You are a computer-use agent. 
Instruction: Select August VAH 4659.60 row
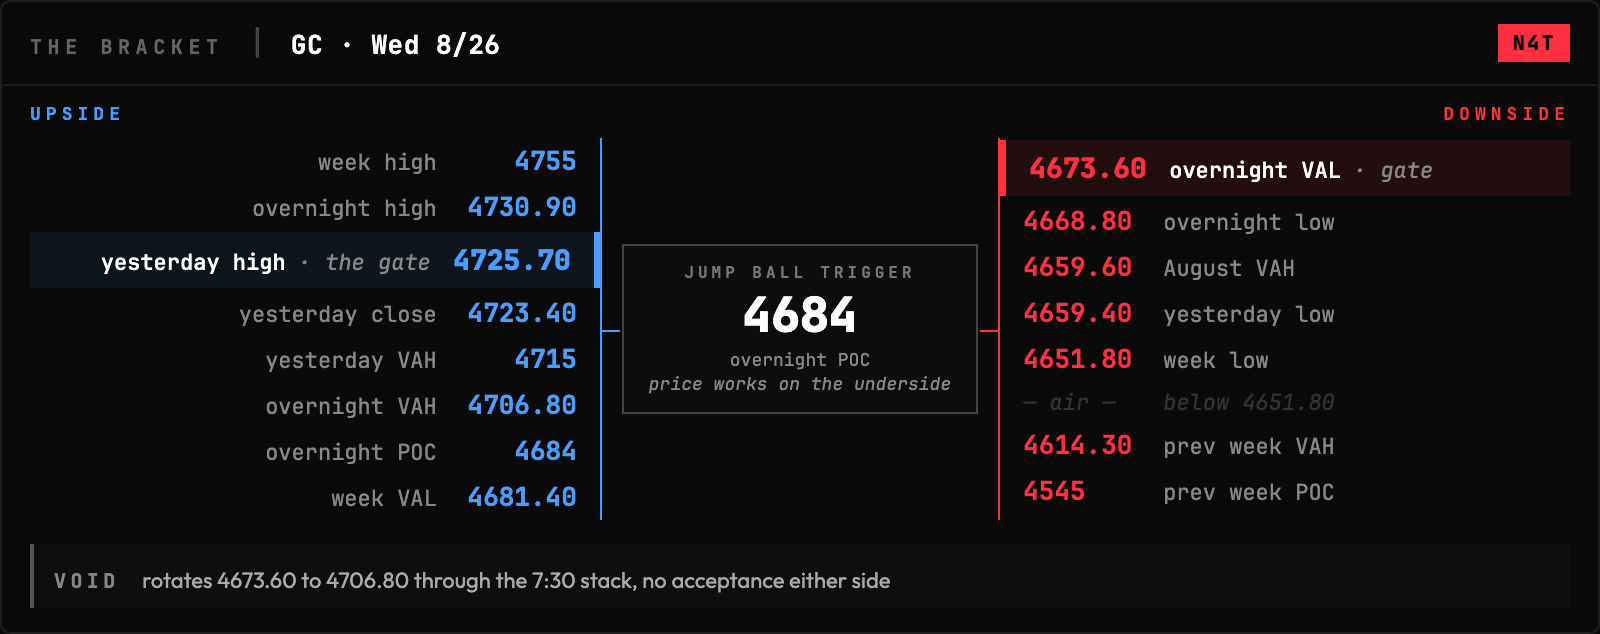(1284, 267)
